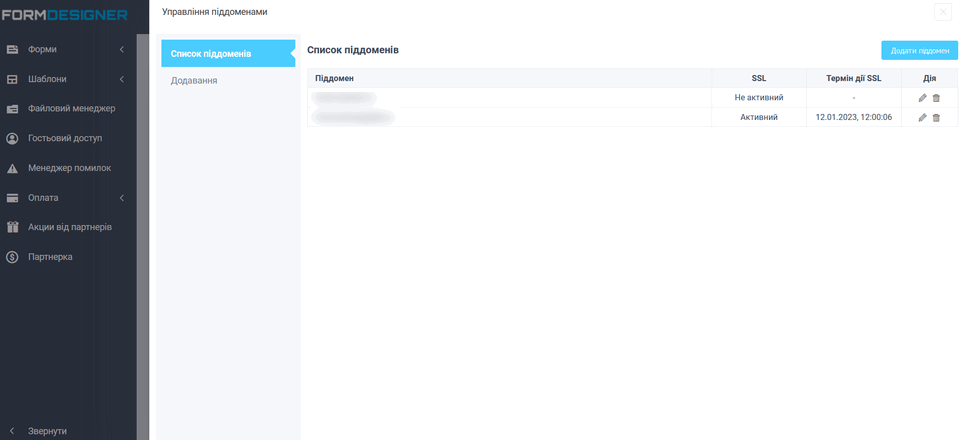Image resolution: width=960 pixels, height=440 pixels.
Task: Open the Додавання tab
Action: coord(194,81)
